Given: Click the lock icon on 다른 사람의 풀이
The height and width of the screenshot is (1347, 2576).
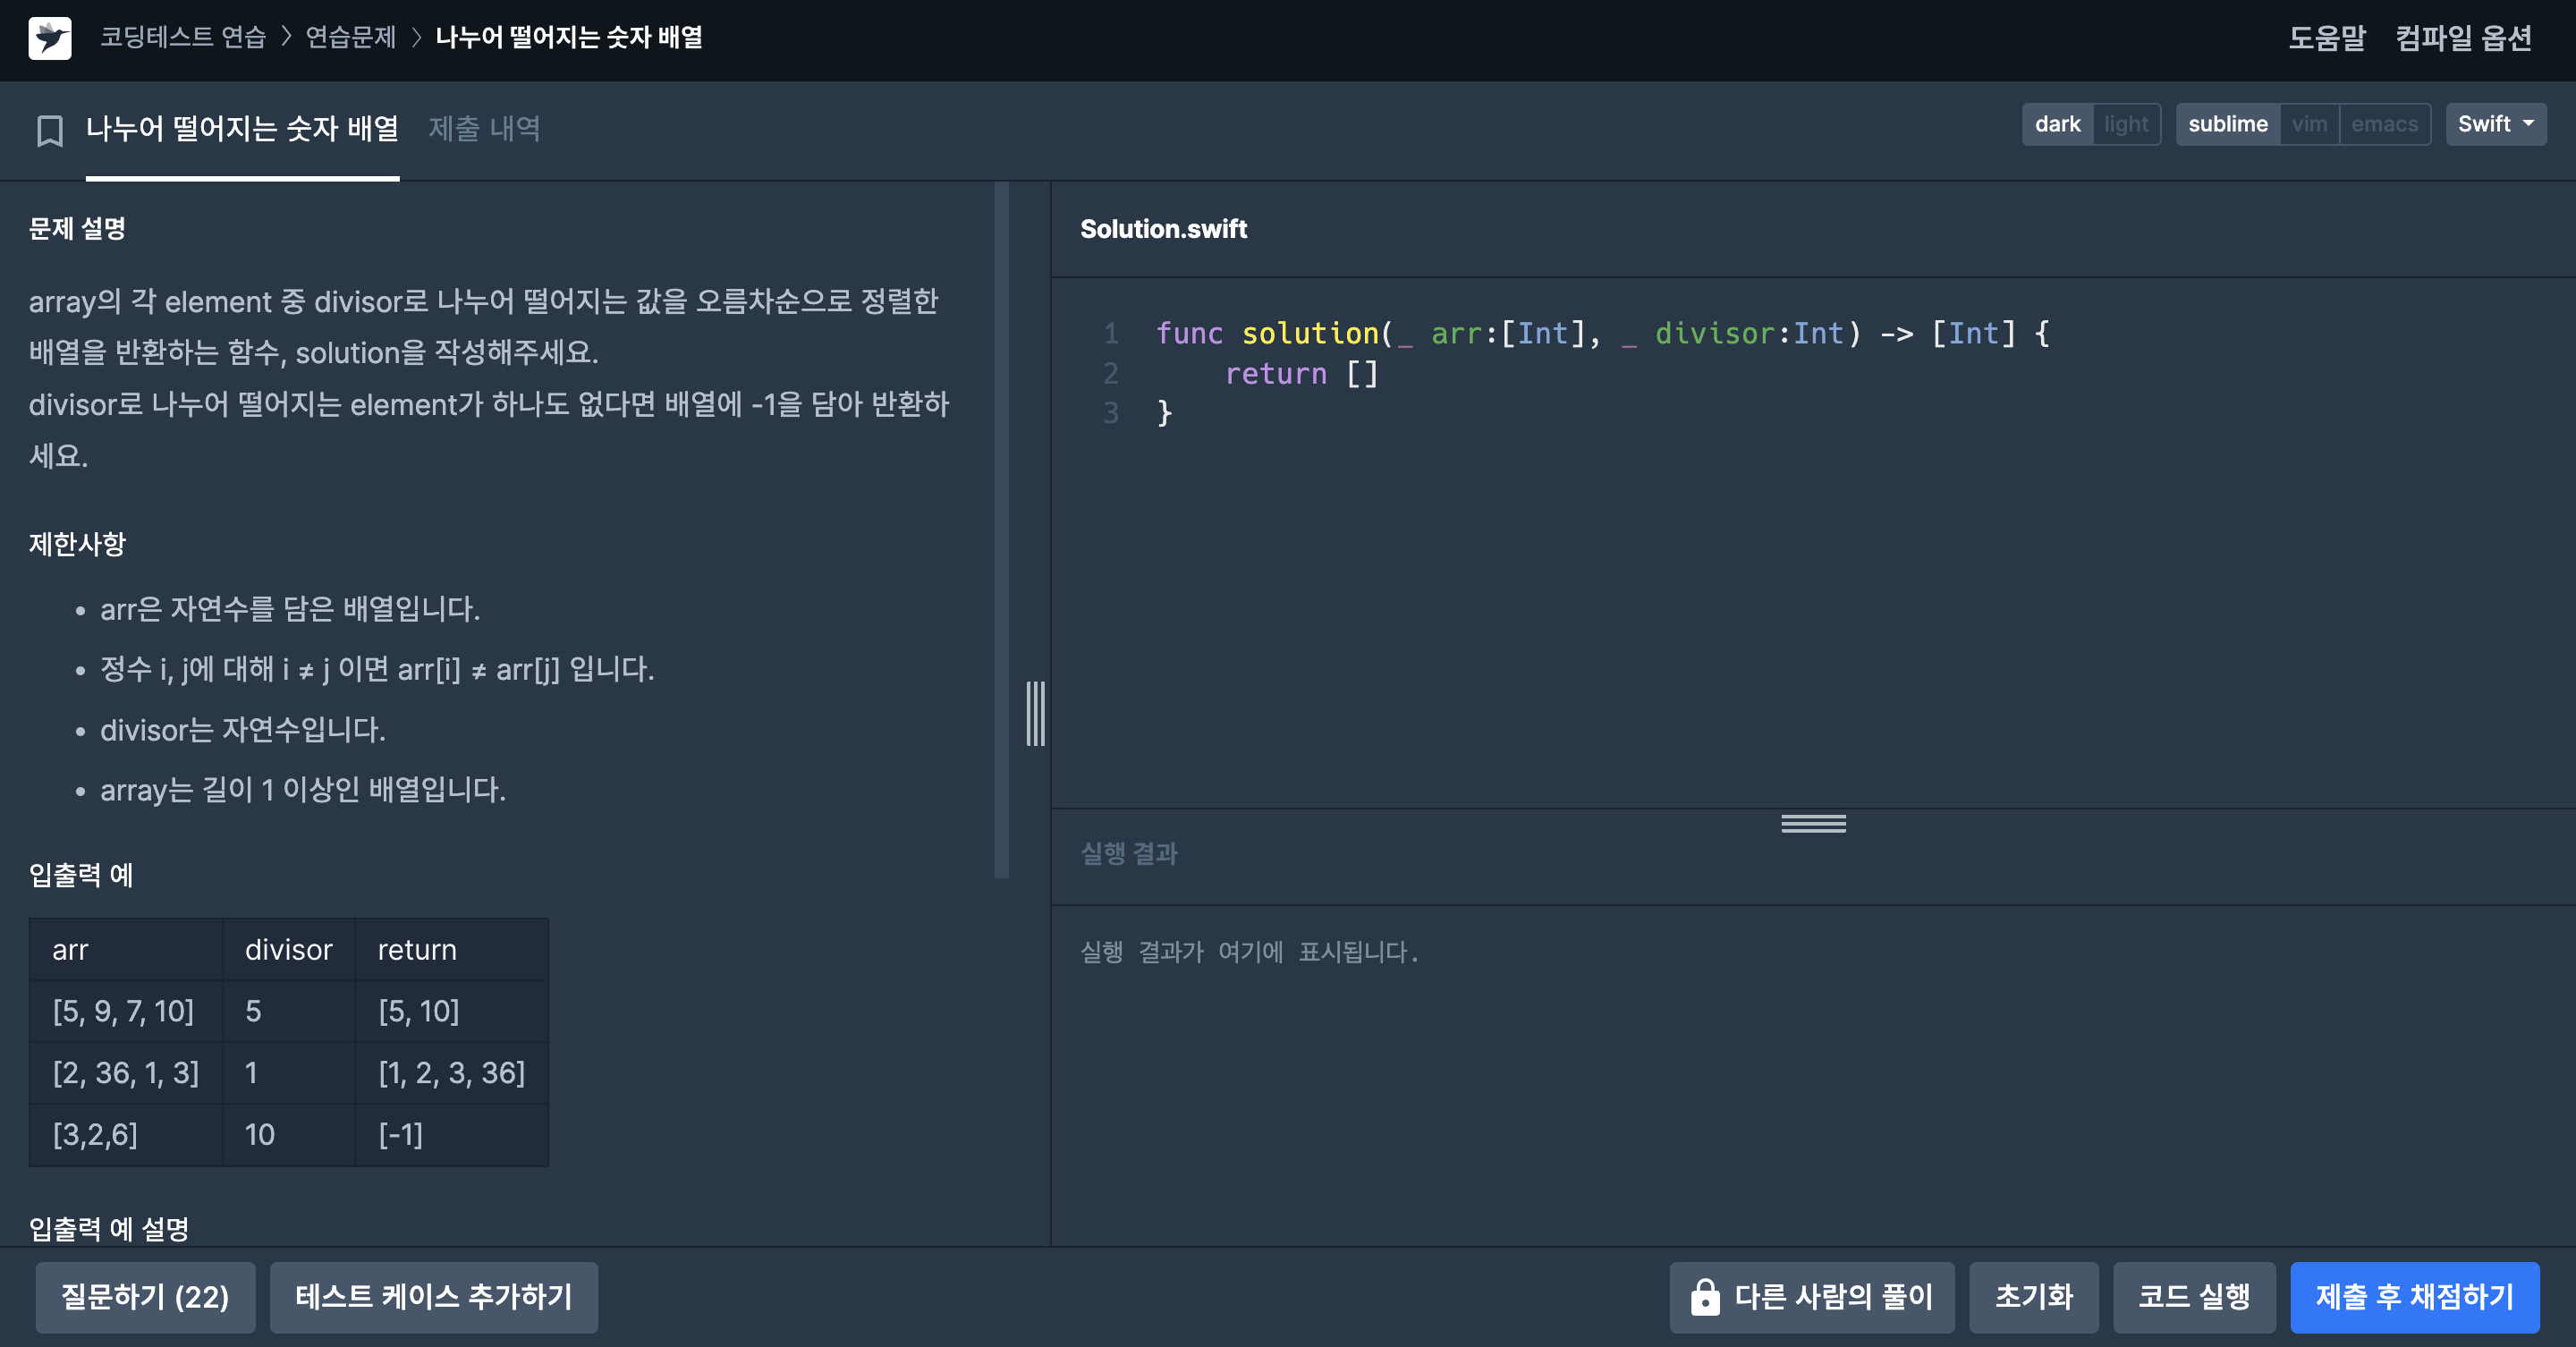Looking at the screenshot, I should tap(1704, 1297).
